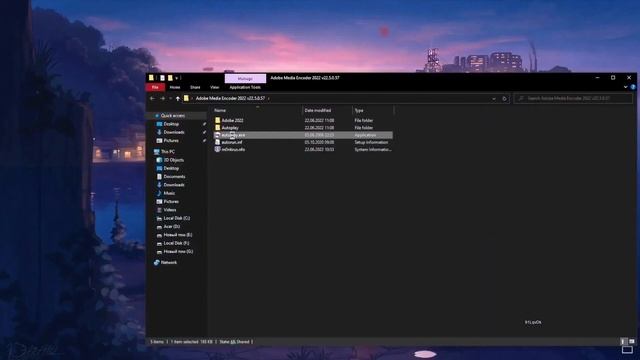
Task: Click the New folder icon in the title bar
Action: click(x=170, y=78)
